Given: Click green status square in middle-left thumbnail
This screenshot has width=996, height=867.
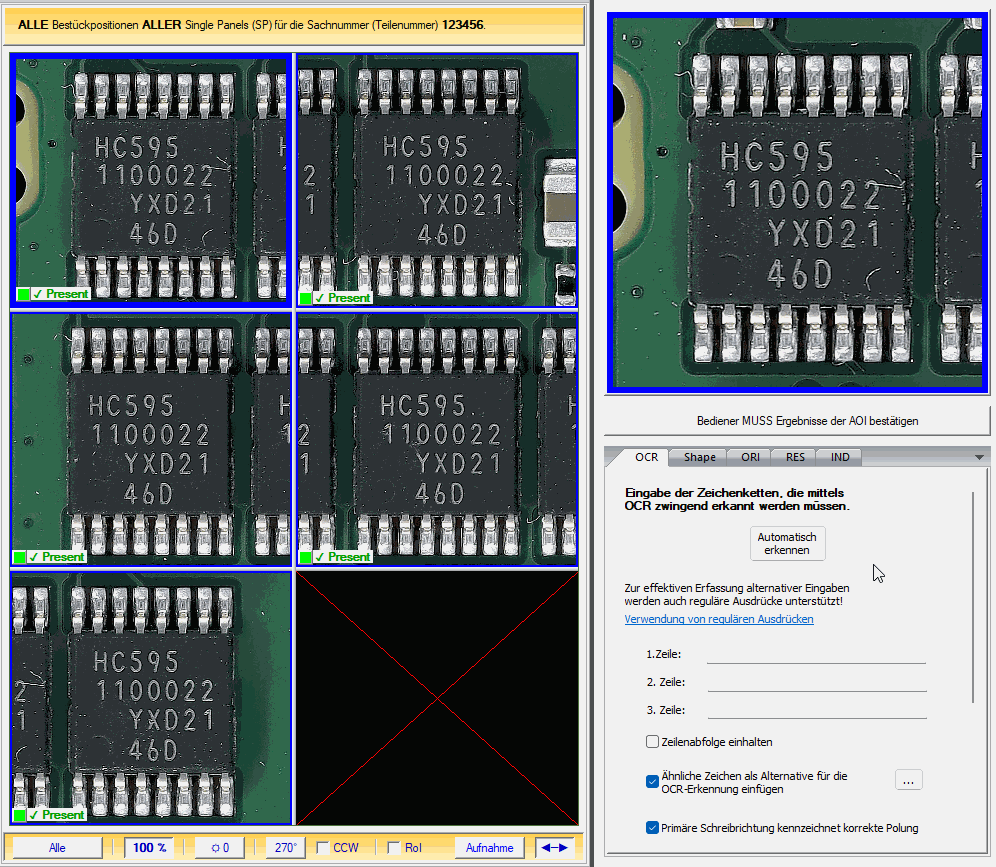Looking at the screenshot, I should pyautogui.click(x=20, y=557).
